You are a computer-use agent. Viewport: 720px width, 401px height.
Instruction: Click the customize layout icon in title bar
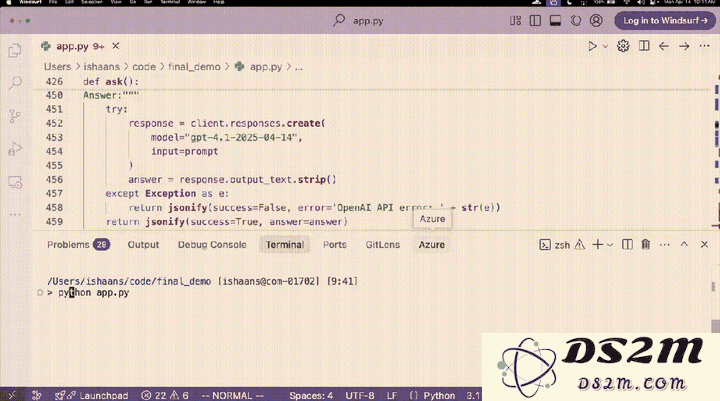point(515,21)
